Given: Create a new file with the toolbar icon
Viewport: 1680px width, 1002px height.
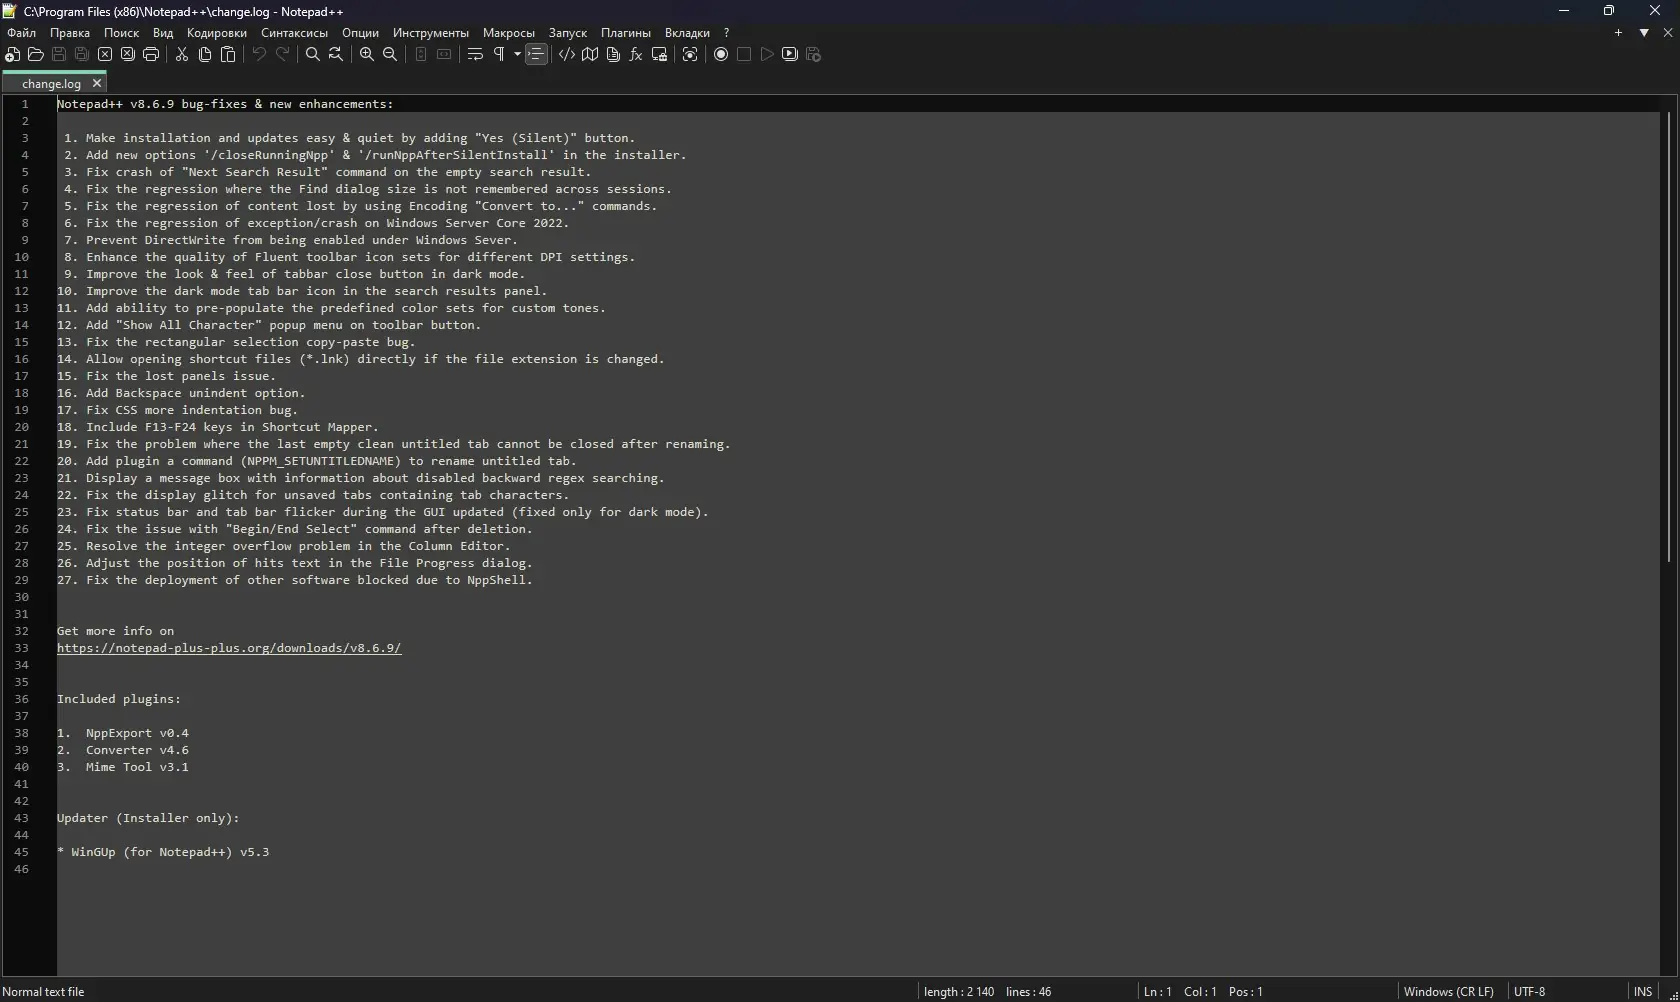Looking at the screenshot, I should [x=13, y=55].
